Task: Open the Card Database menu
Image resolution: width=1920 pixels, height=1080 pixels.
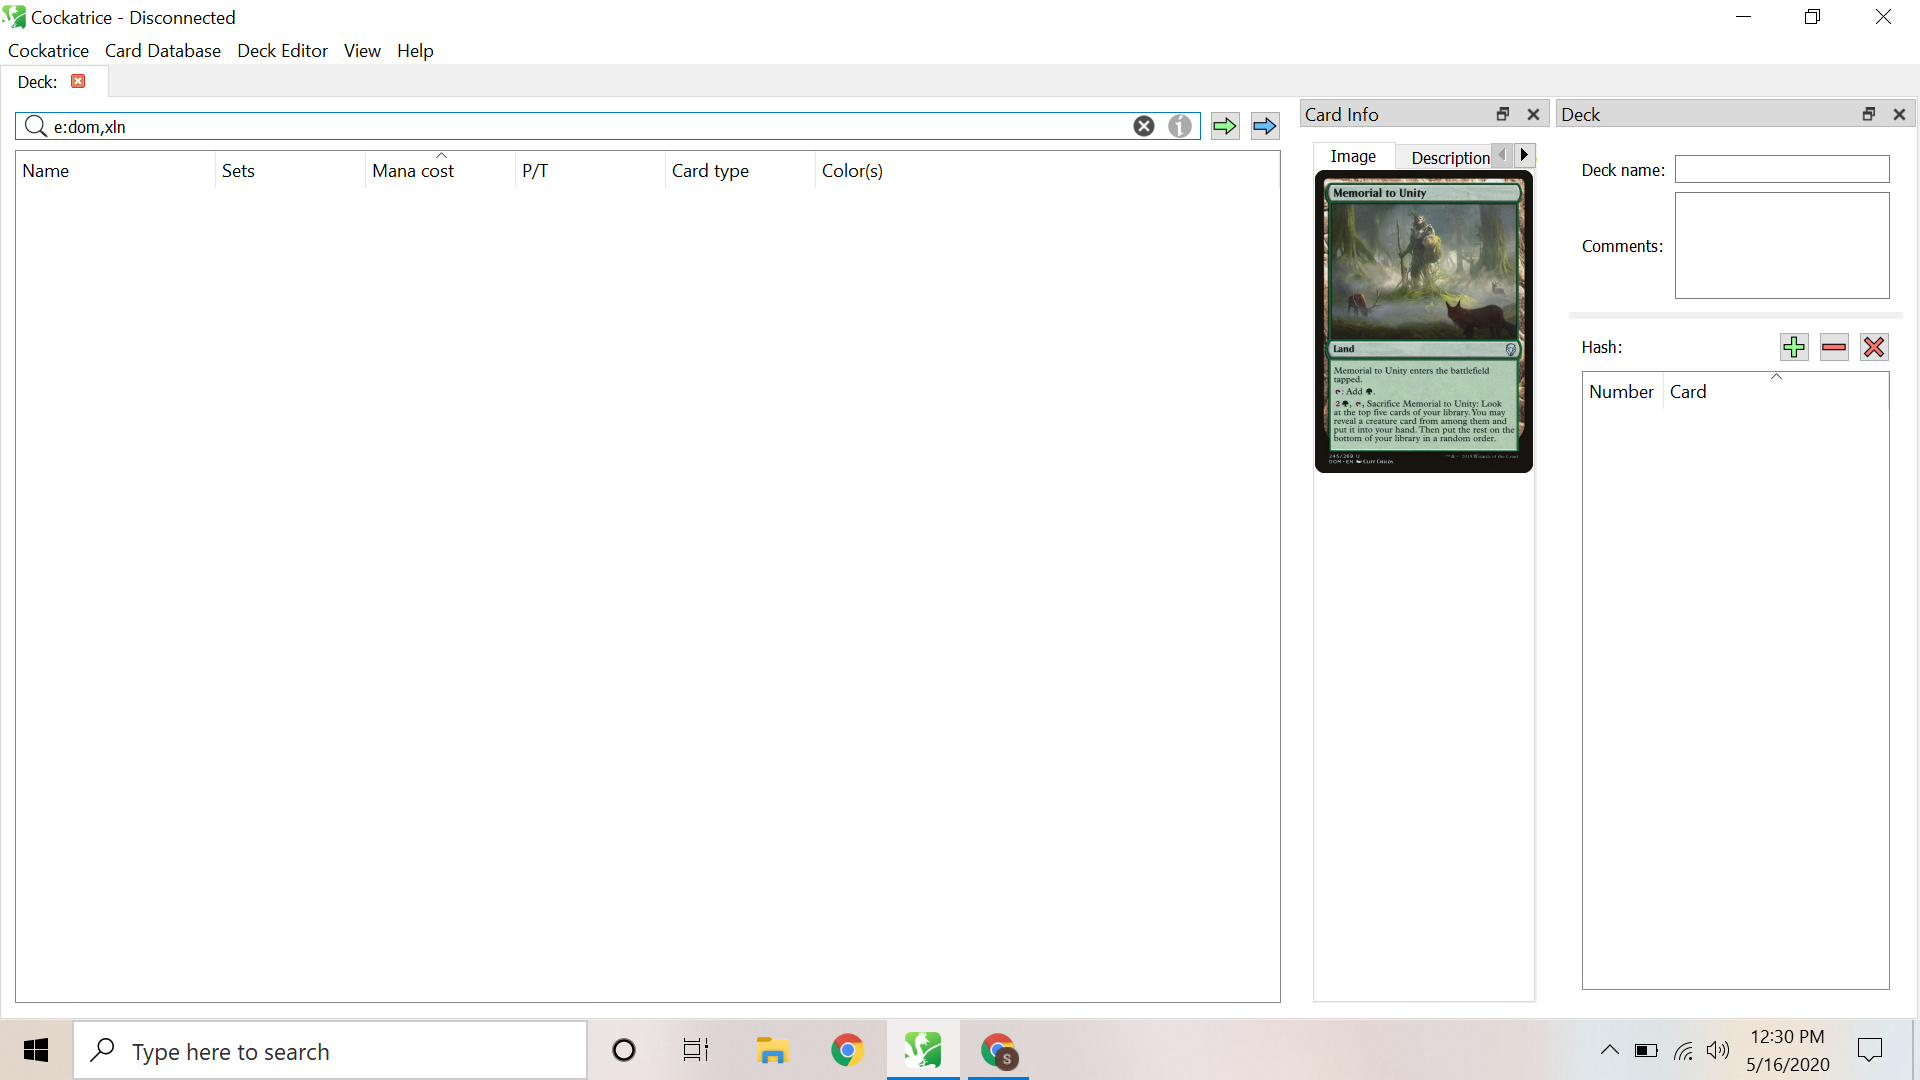Action: (163, 50)
